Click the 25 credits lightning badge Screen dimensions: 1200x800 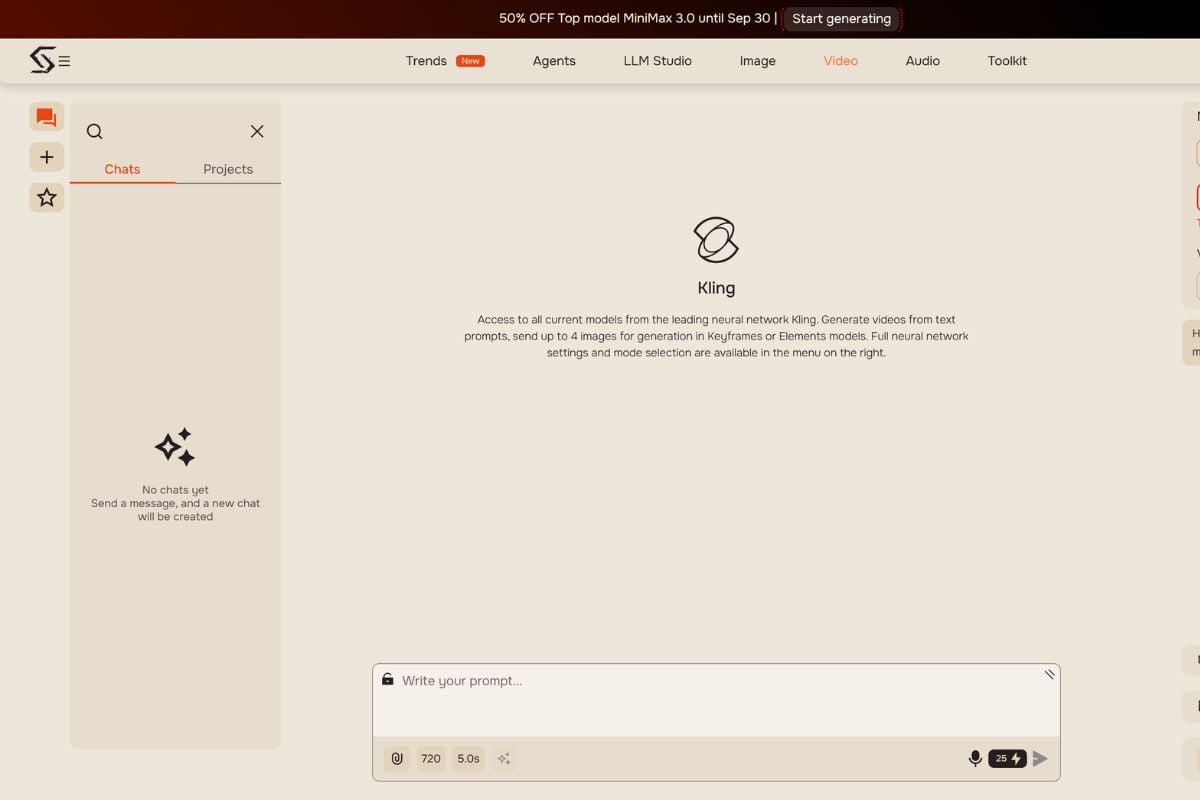pos(1007,758)
